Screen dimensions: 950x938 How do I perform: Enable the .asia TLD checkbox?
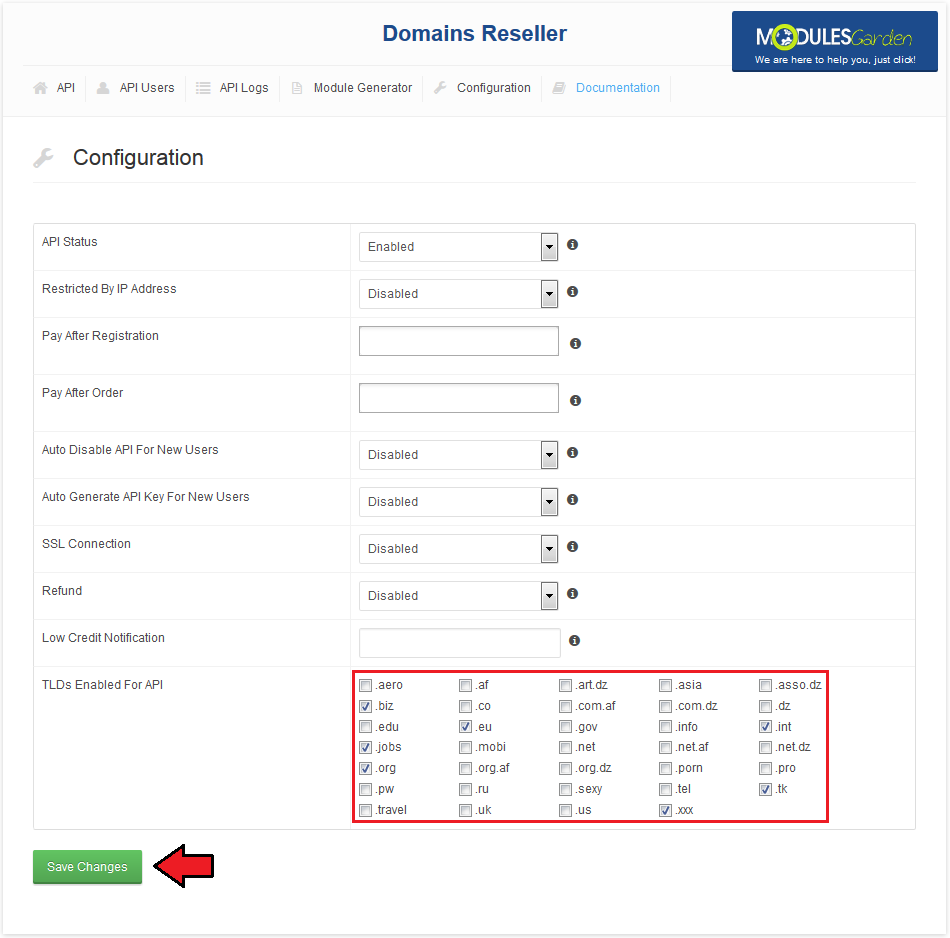coord(665,685)
